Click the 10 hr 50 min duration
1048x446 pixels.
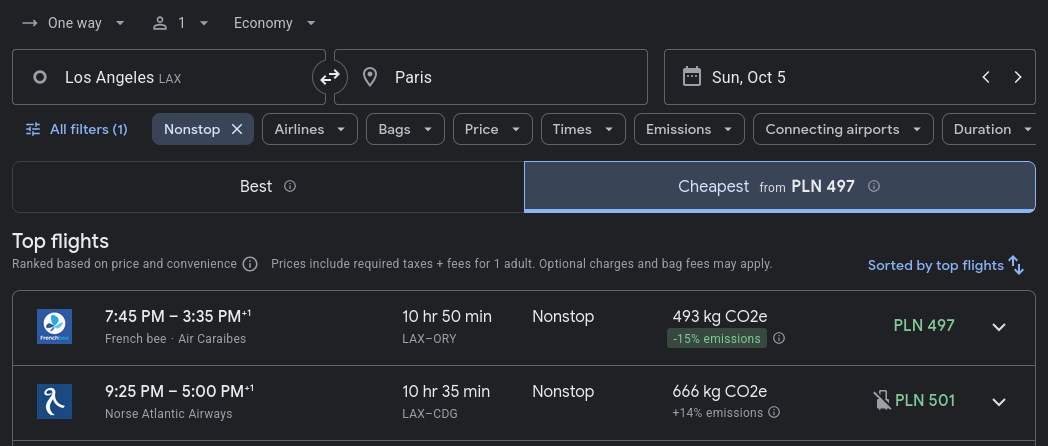(446, 316)
